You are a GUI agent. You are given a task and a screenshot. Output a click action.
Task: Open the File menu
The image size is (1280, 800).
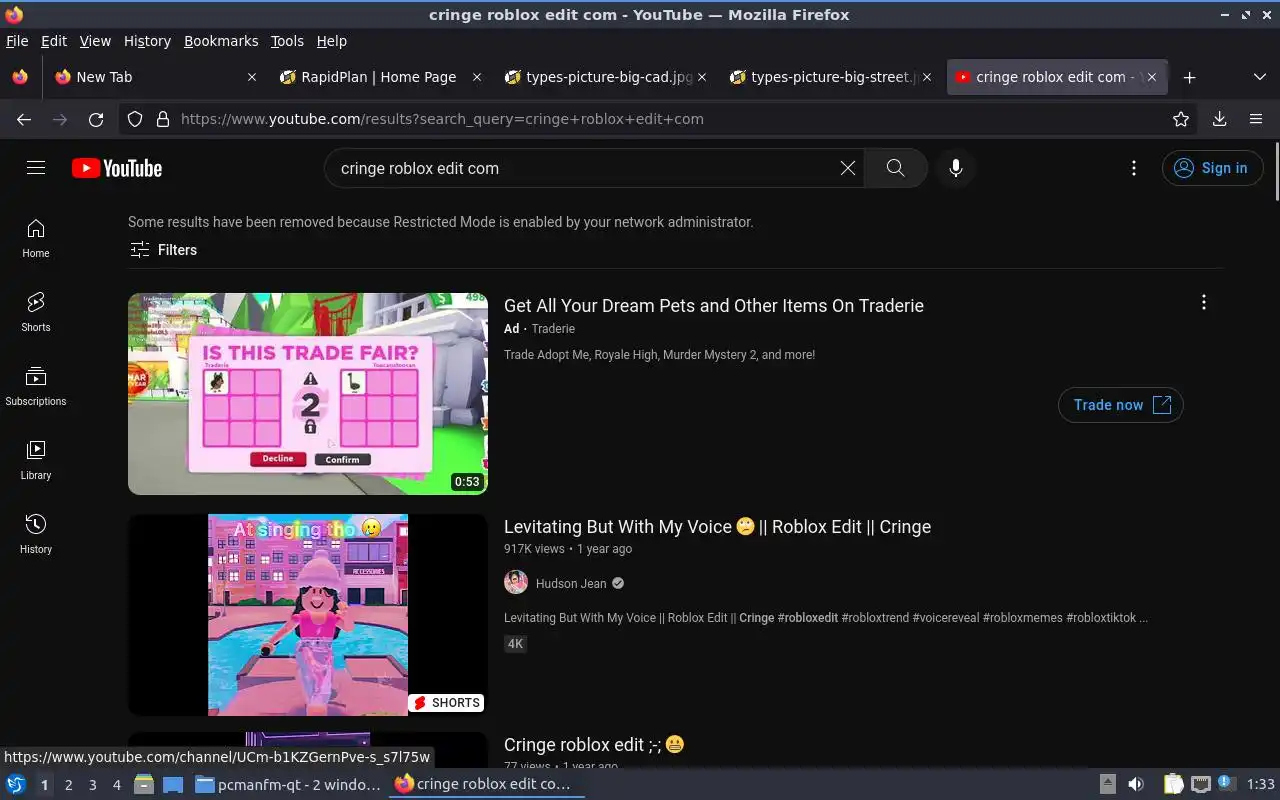click(x=17, y=41)
